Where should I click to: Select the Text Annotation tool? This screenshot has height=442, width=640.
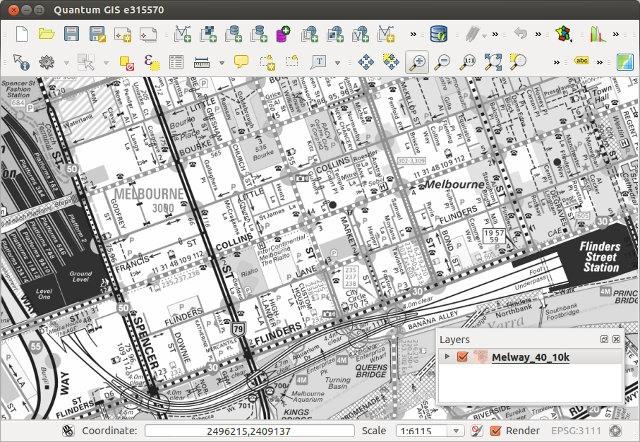pyautogui.click(x=318, y=62)
